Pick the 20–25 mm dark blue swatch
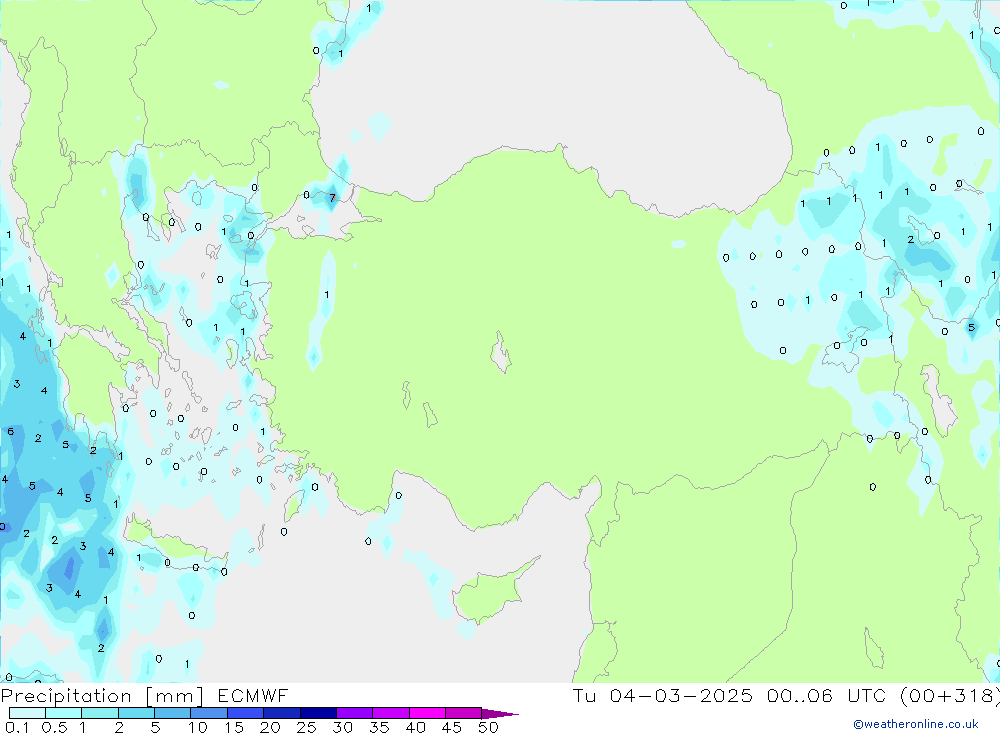Screen dimensions: 1000x733 click(282, 713)
